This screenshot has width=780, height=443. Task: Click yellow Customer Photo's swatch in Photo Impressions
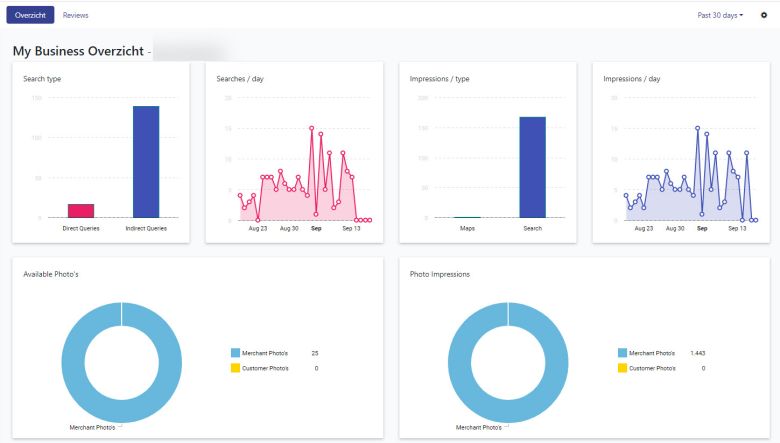[622, 368]
